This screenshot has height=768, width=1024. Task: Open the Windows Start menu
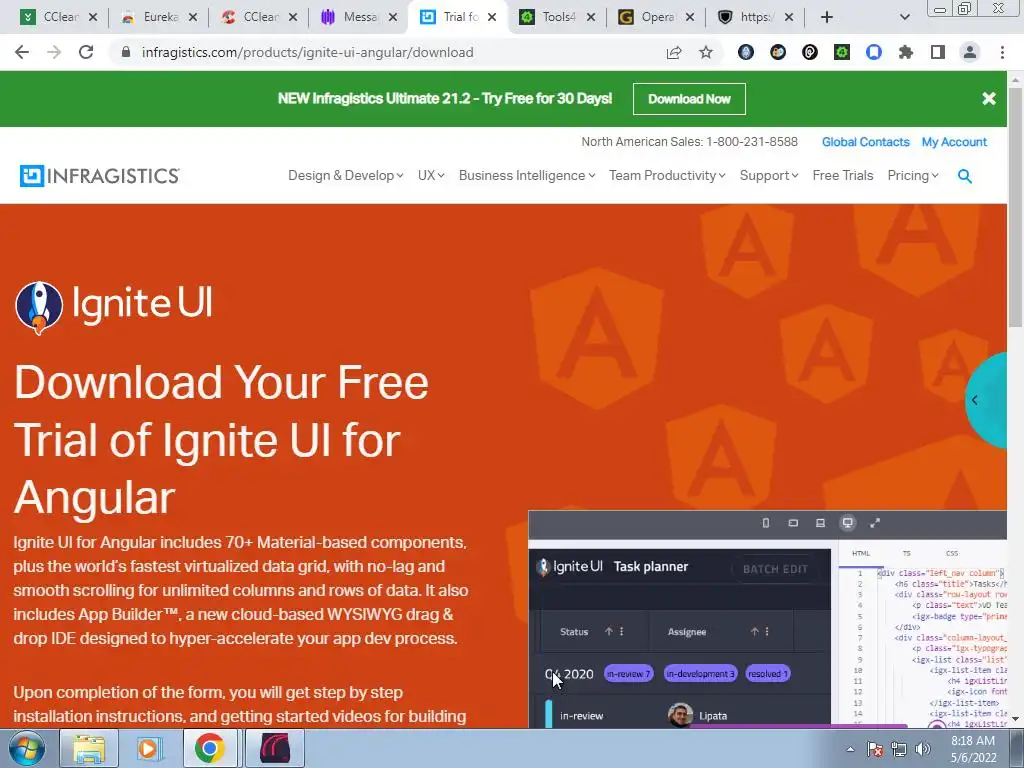(25, 748)
